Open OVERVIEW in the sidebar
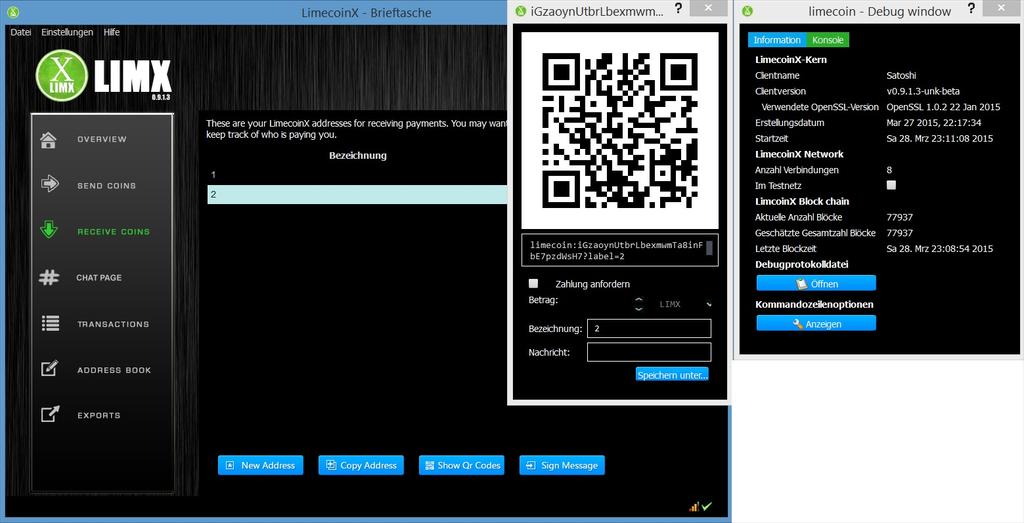This screenshot has width=1024, height=523. pyautogui.click(x=102, y=139)
